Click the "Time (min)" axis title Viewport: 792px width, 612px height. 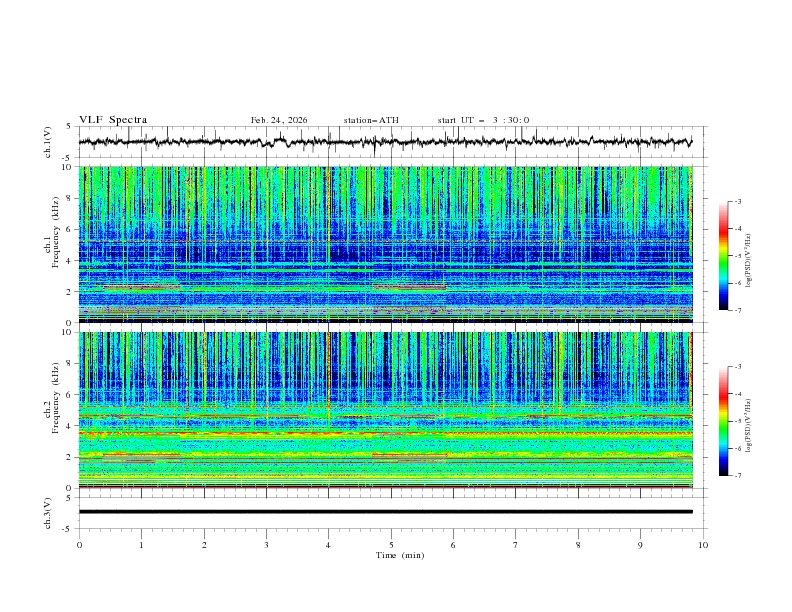tap(400, 555)
